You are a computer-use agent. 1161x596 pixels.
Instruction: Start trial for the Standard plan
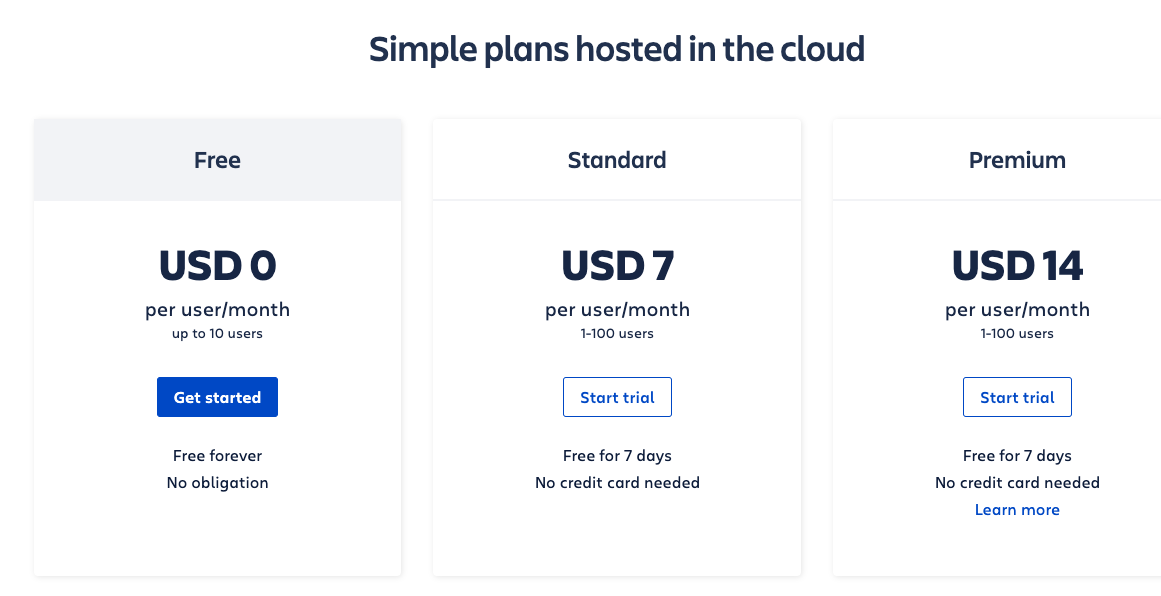click(x=617, y=397)
